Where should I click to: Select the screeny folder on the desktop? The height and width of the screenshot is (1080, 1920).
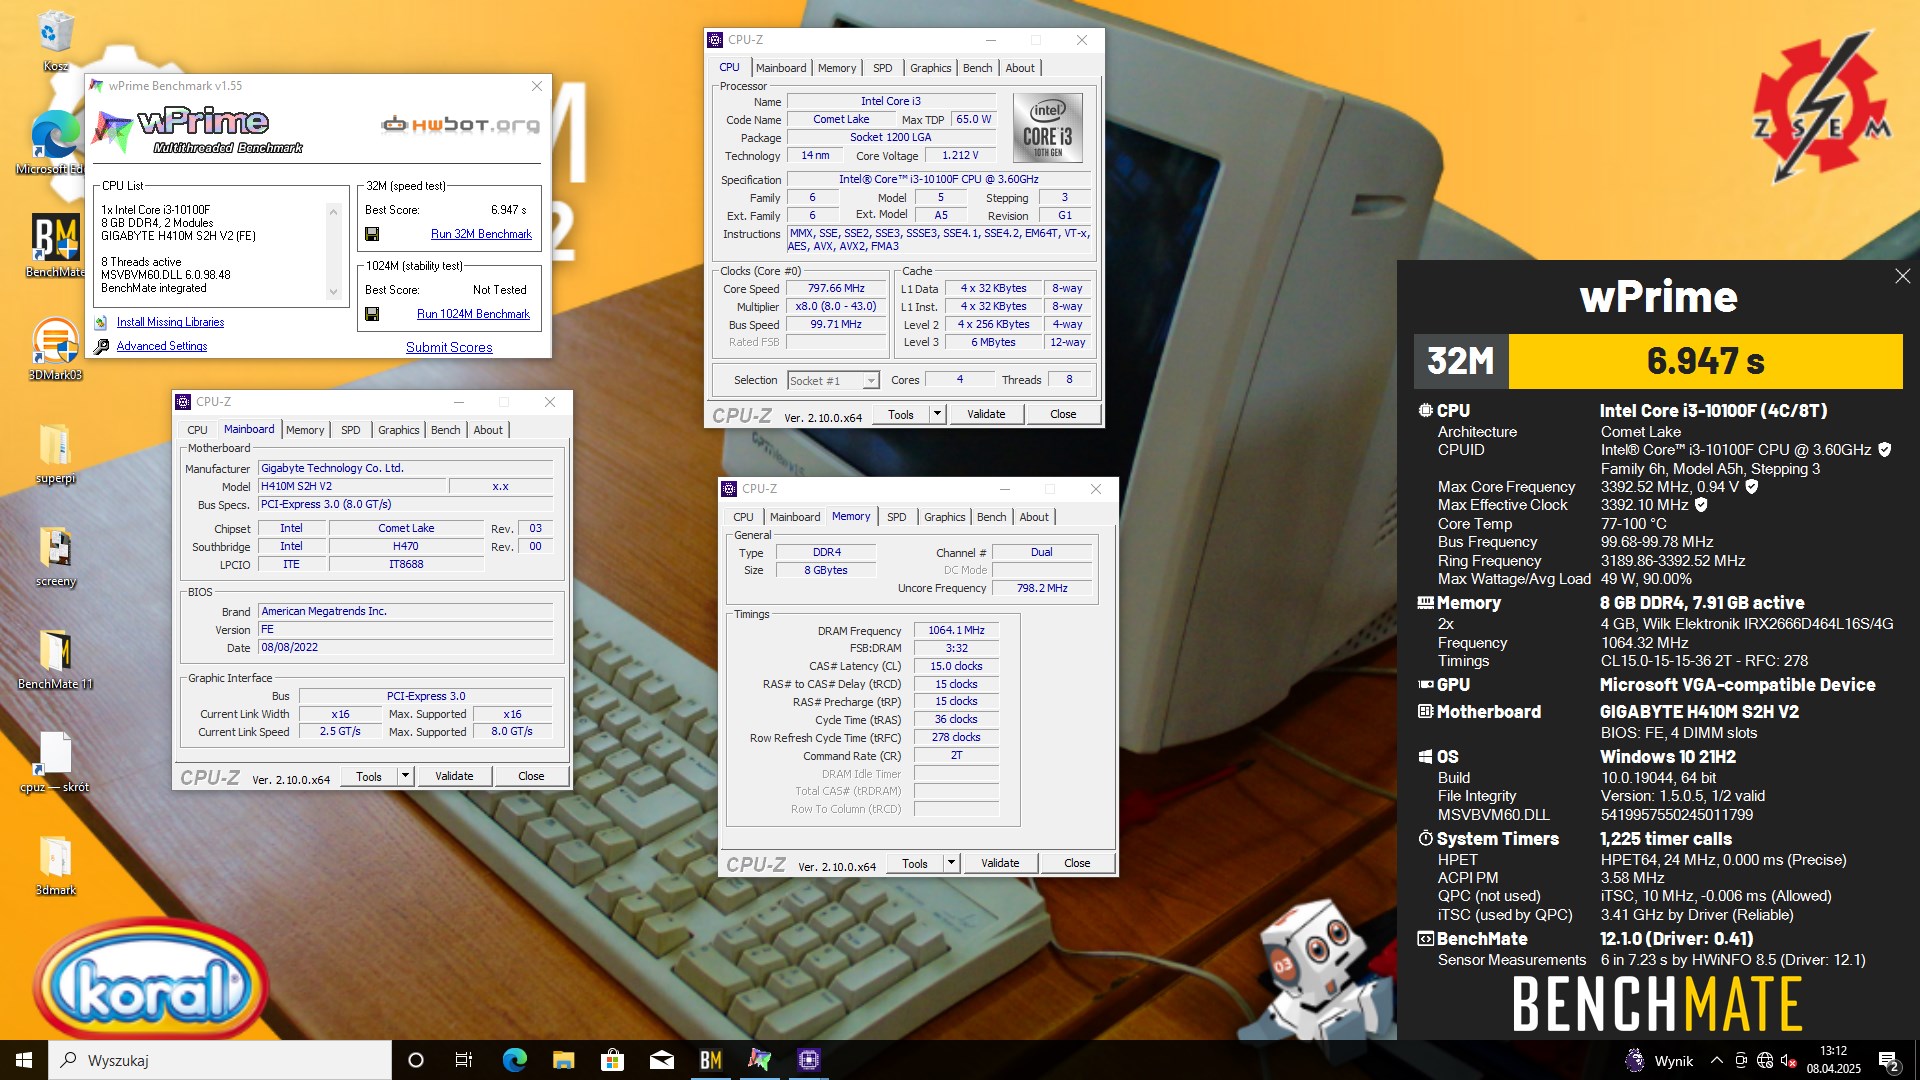pyautogui.click(x=55, y=555)
